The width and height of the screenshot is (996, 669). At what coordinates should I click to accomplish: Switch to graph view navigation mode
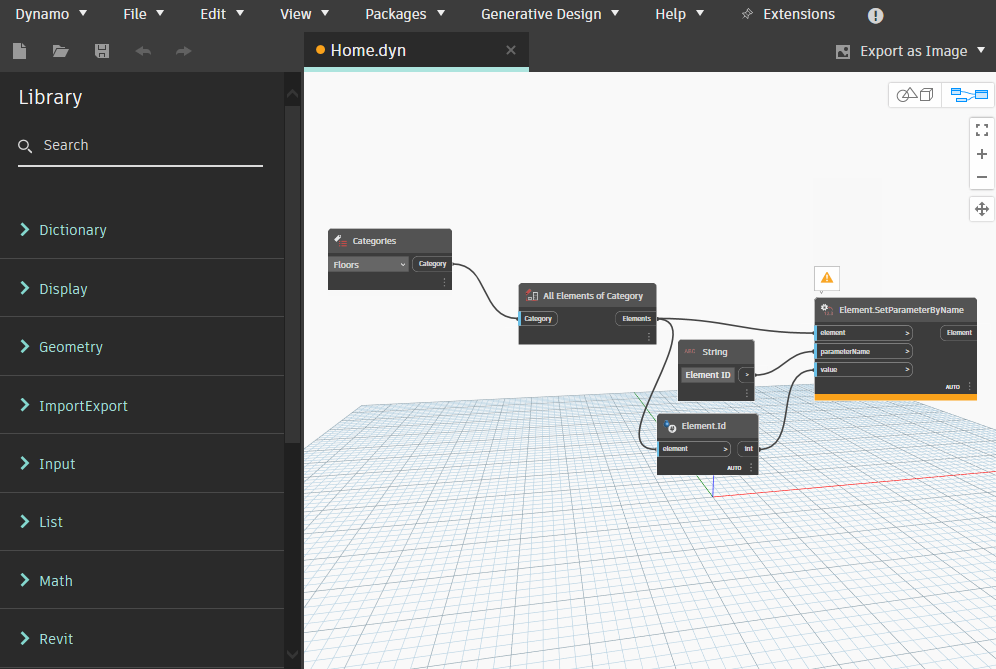[969, 95]
